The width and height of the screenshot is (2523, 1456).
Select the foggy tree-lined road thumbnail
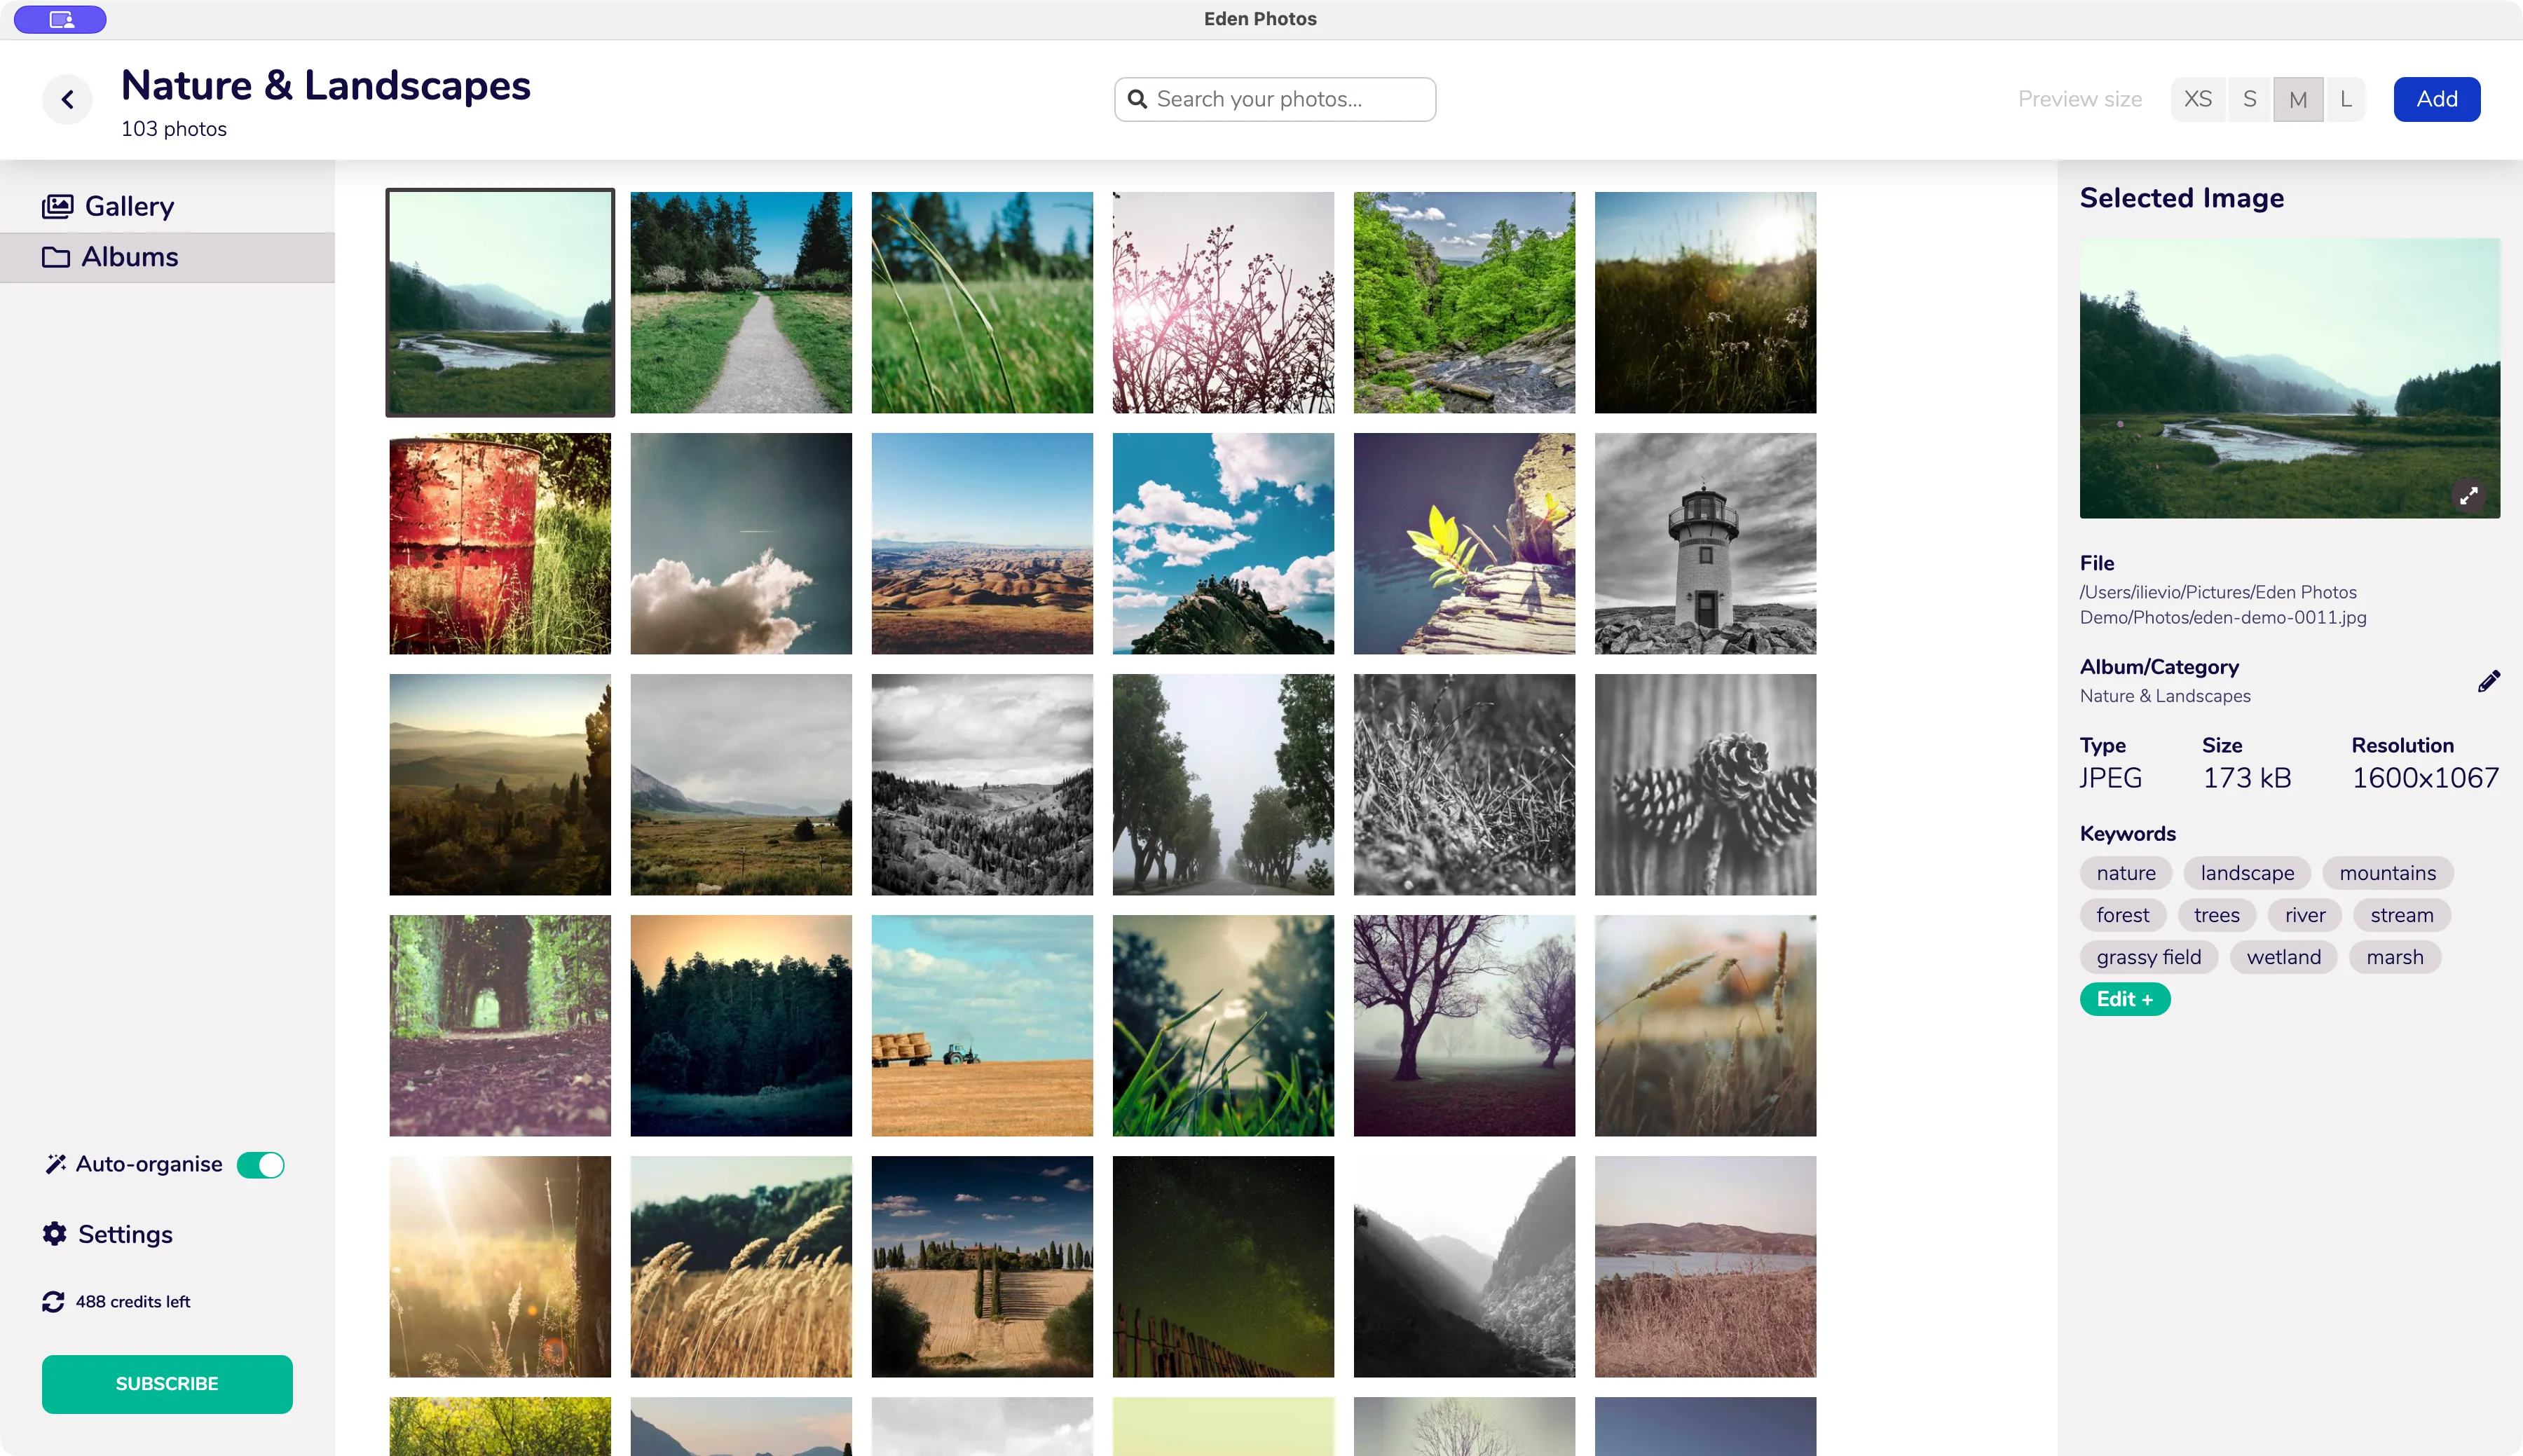pos(1223,784)
